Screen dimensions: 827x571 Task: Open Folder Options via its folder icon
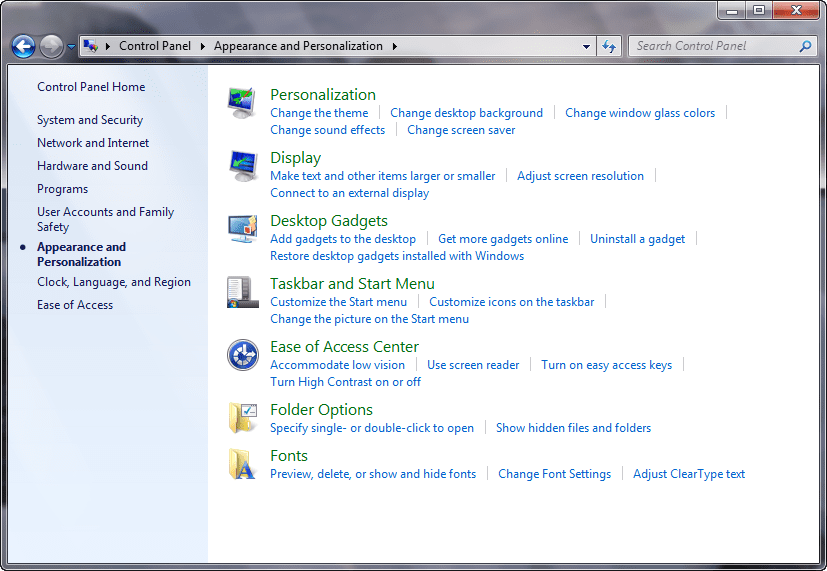click(243, 418)
